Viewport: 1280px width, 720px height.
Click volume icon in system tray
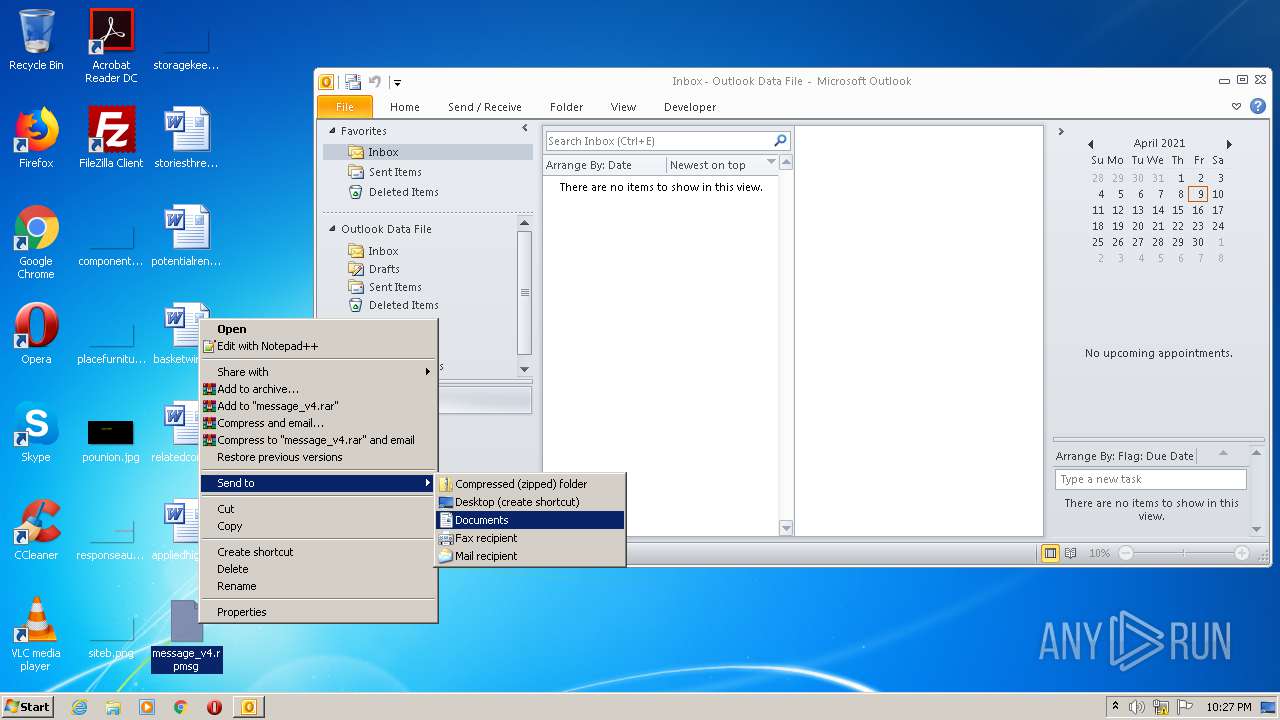(x=1137, y=707)
